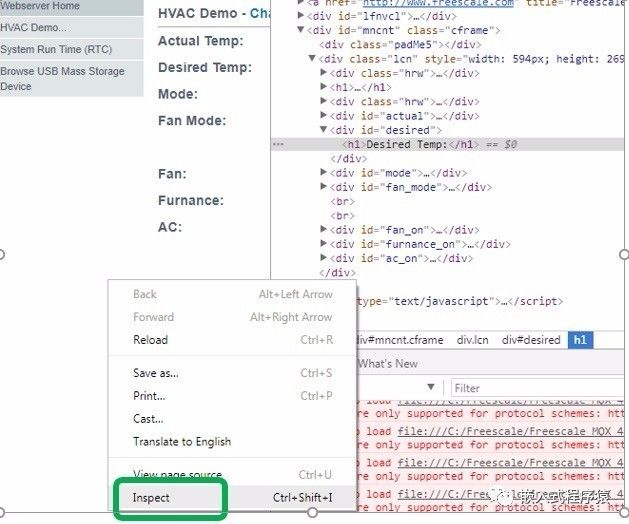Collapse the div class="lcn" node
Viewport: 629px width, 524px height.
(312, 58)
